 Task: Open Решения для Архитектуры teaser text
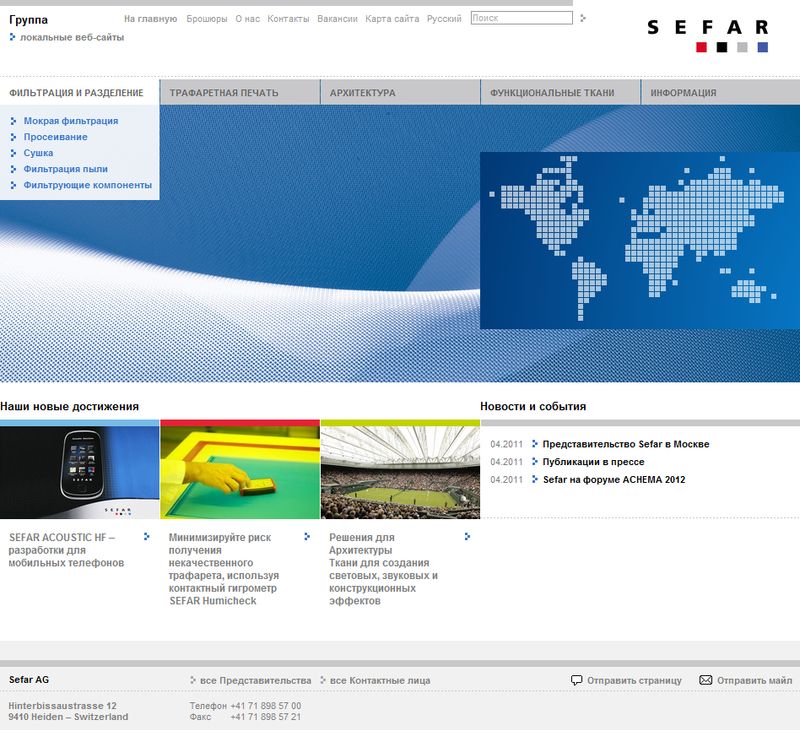coord(384,569)
